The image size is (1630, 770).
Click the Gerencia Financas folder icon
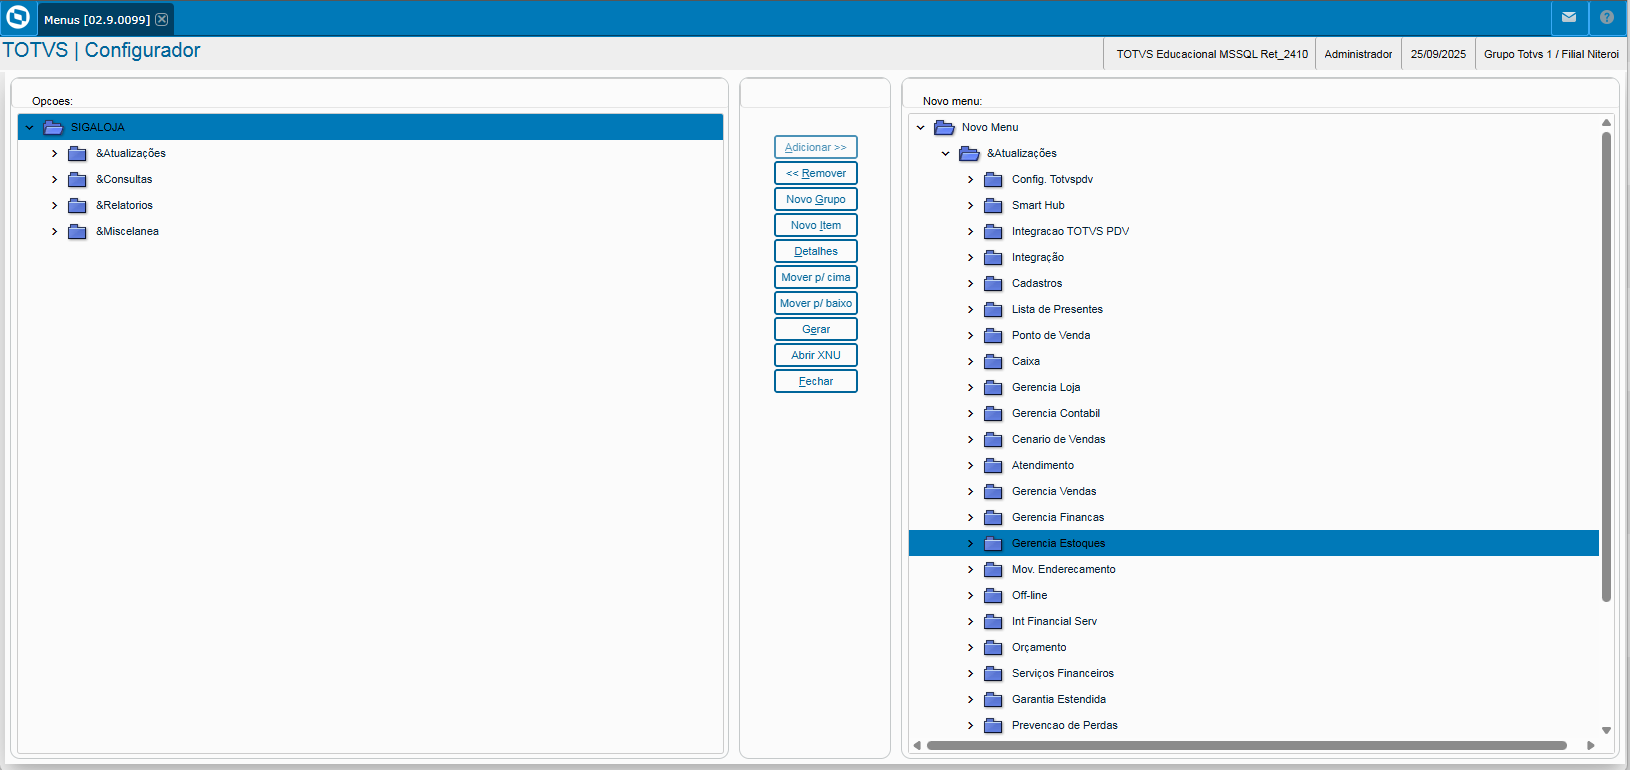pyautogui.click(x=993, y=517)
